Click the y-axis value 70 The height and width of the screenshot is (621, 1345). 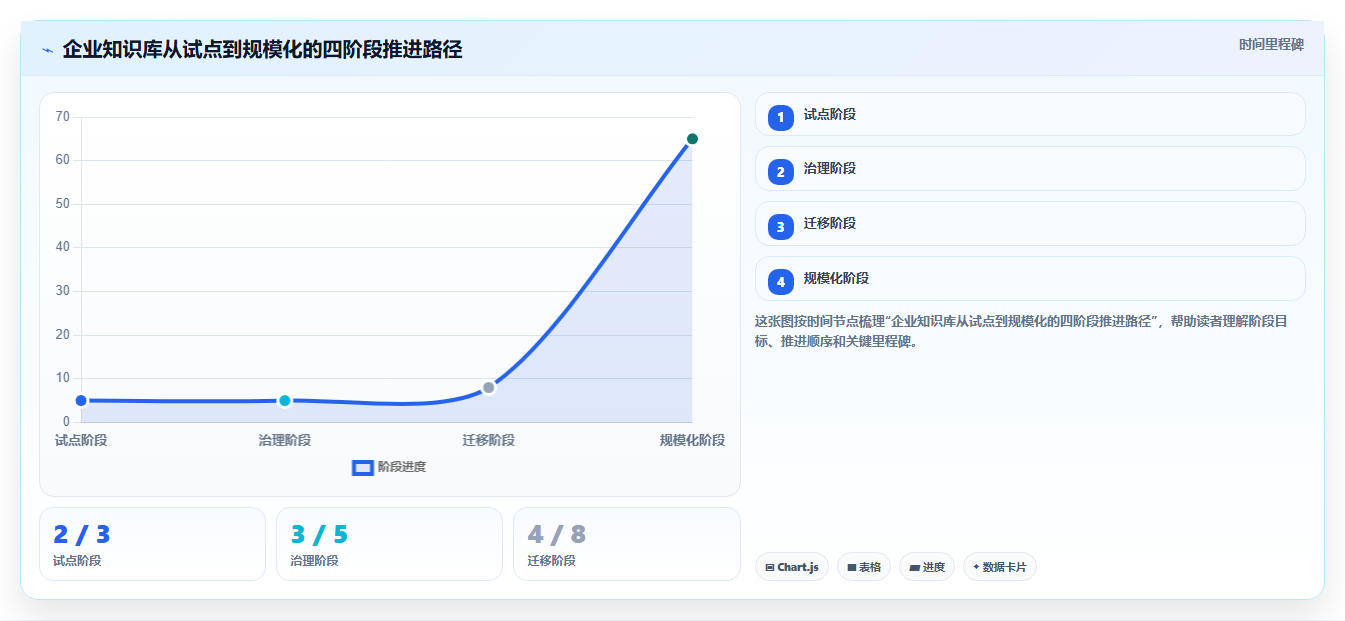(x=62, y=117)
